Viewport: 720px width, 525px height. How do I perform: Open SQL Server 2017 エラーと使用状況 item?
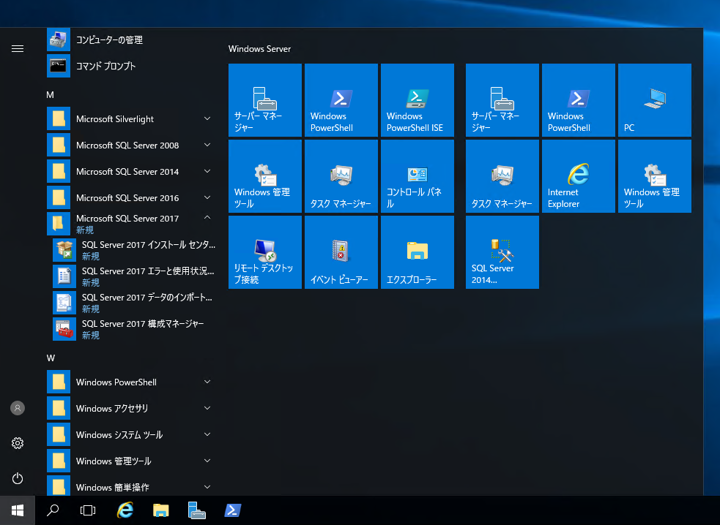coord(134,276)
